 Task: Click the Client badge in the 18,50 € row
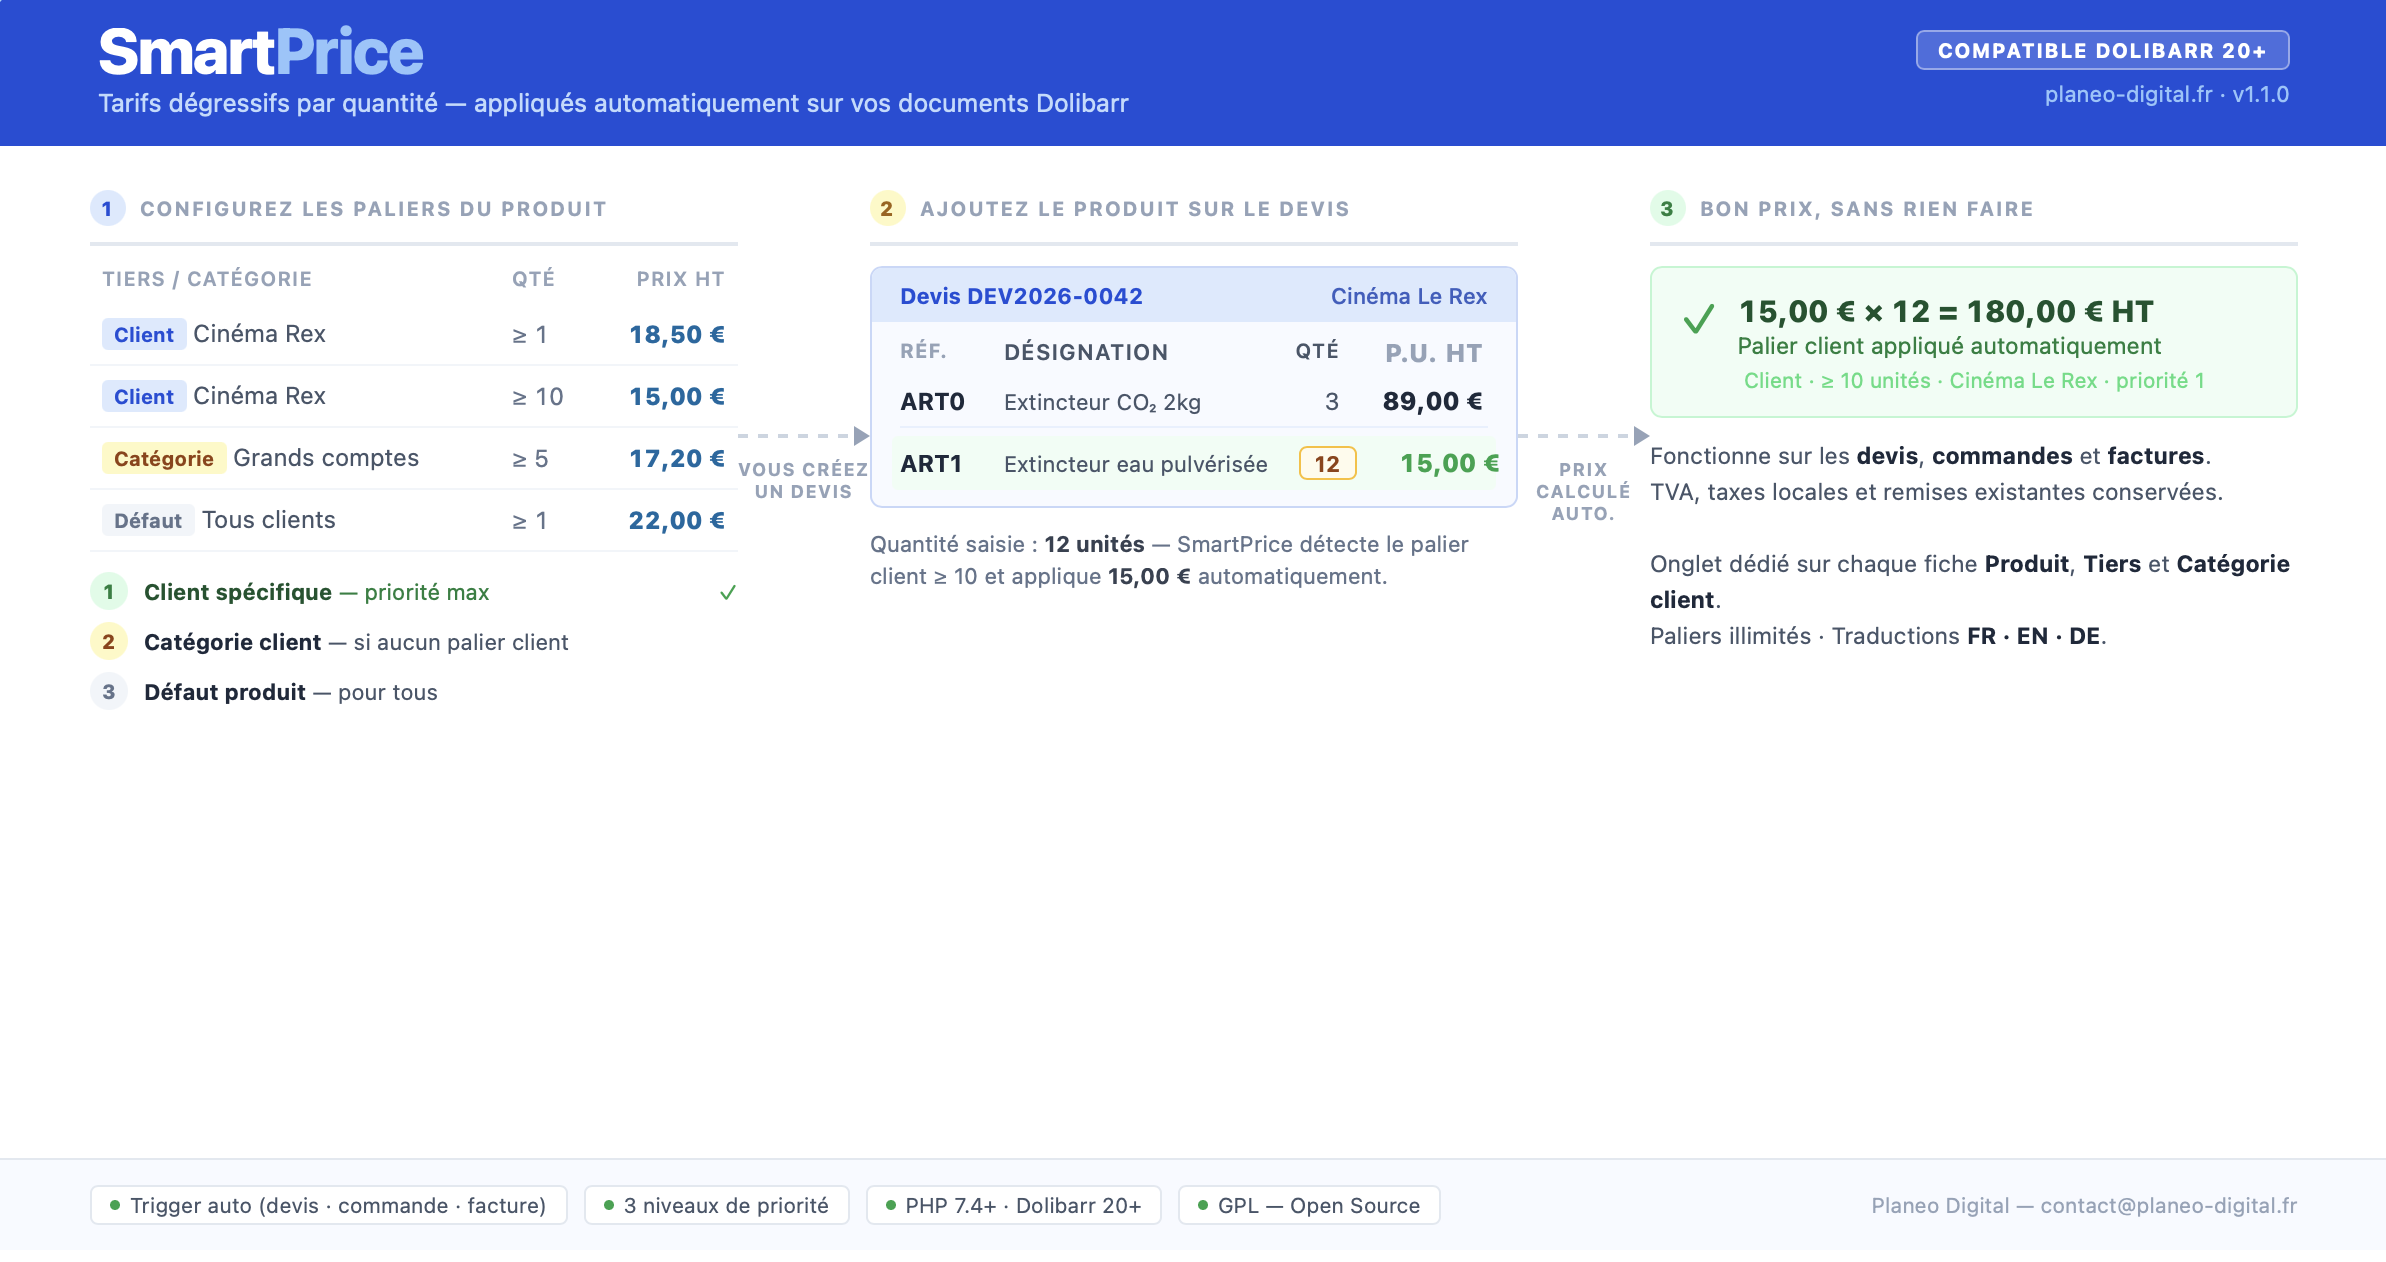pos(143,334)
